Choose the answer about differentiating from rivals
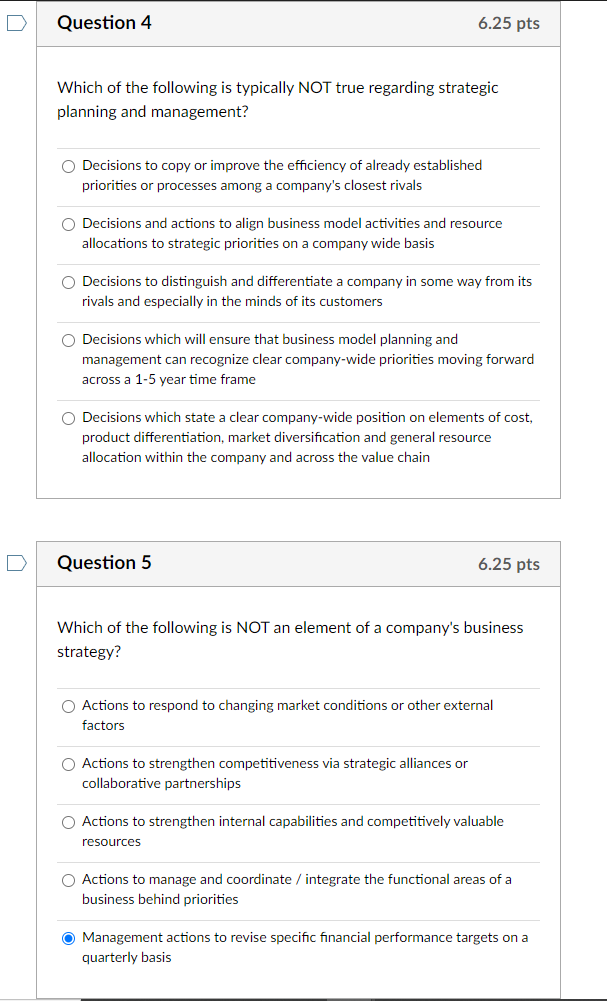This screenshot has width=607, height=1001. pos(67,282)
